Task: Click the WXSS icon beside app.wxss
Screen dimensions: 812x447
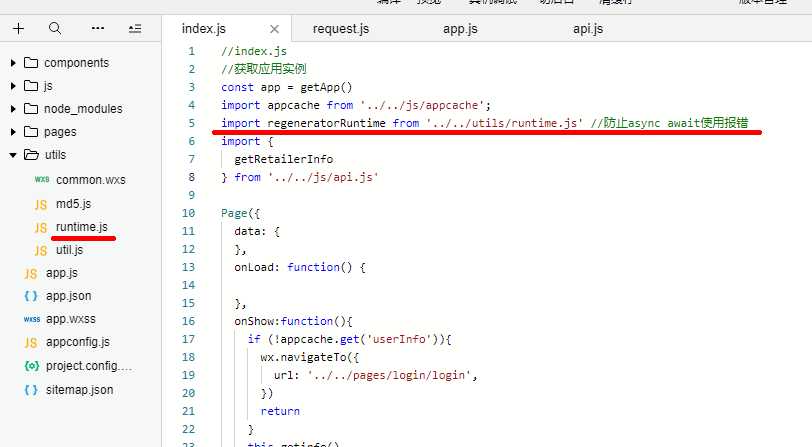Action: pos(32,319)
